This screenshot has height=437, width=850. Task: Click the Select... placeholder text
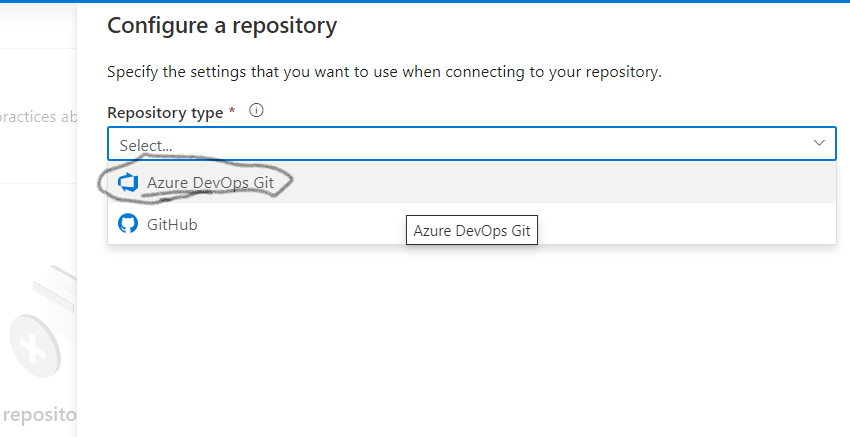pyautogui.click(x=146, y=145)
